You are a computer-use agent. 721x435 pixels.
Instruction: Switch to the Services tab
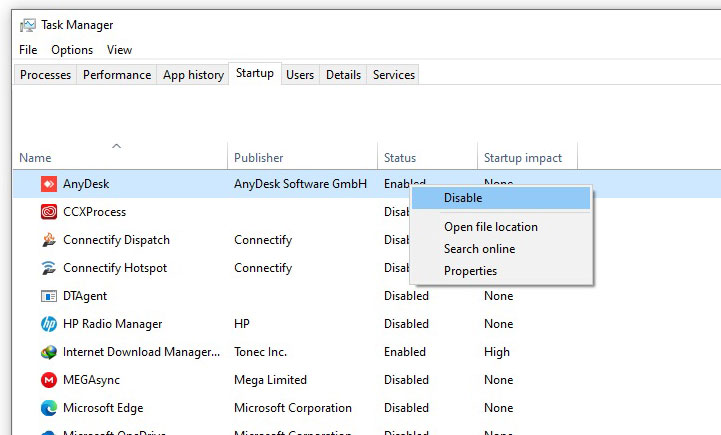(x=394, y=74)
